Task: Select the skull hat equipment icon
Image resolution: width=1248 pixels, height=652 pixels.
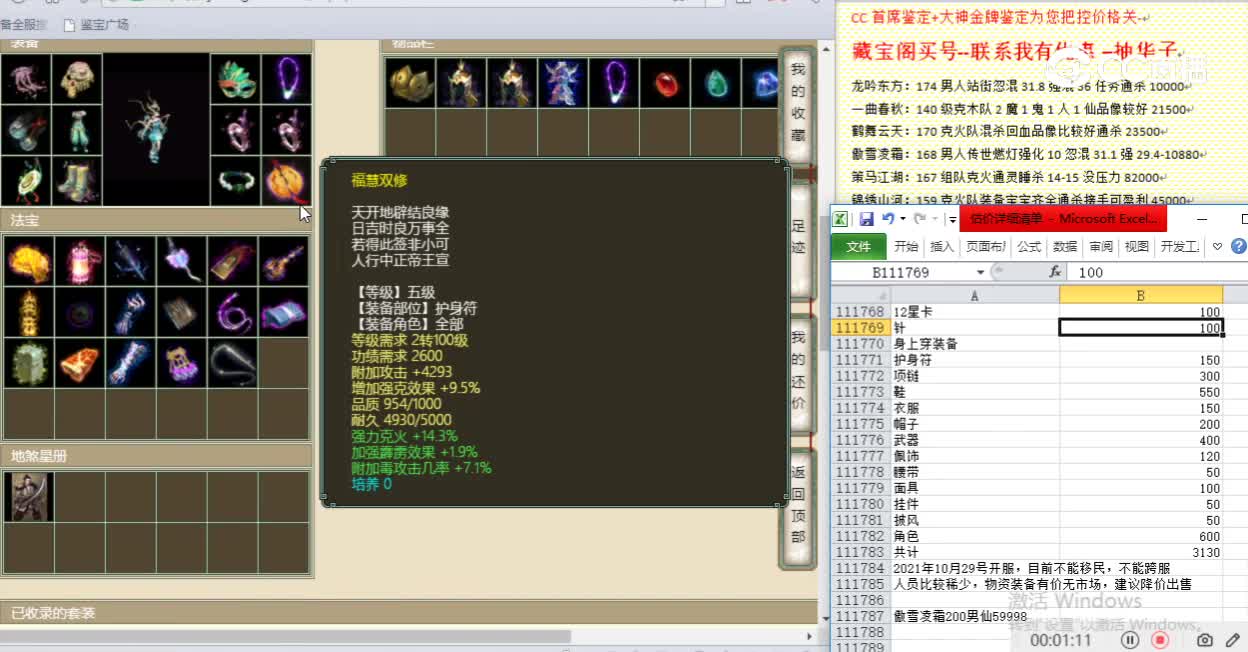Action: 78,78
